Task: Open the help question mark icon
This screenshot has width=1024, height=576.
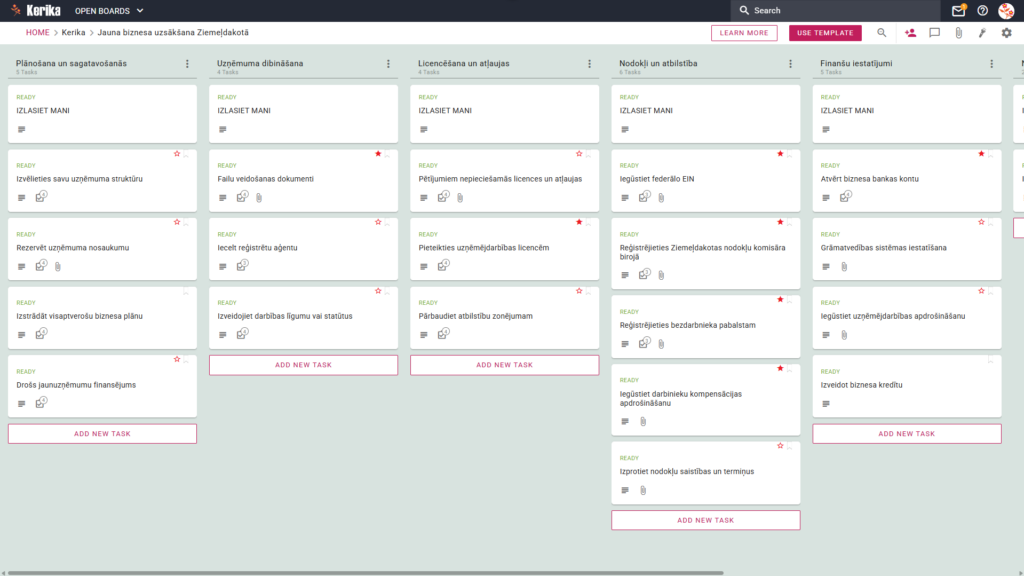Action: (x=982, y=10)
